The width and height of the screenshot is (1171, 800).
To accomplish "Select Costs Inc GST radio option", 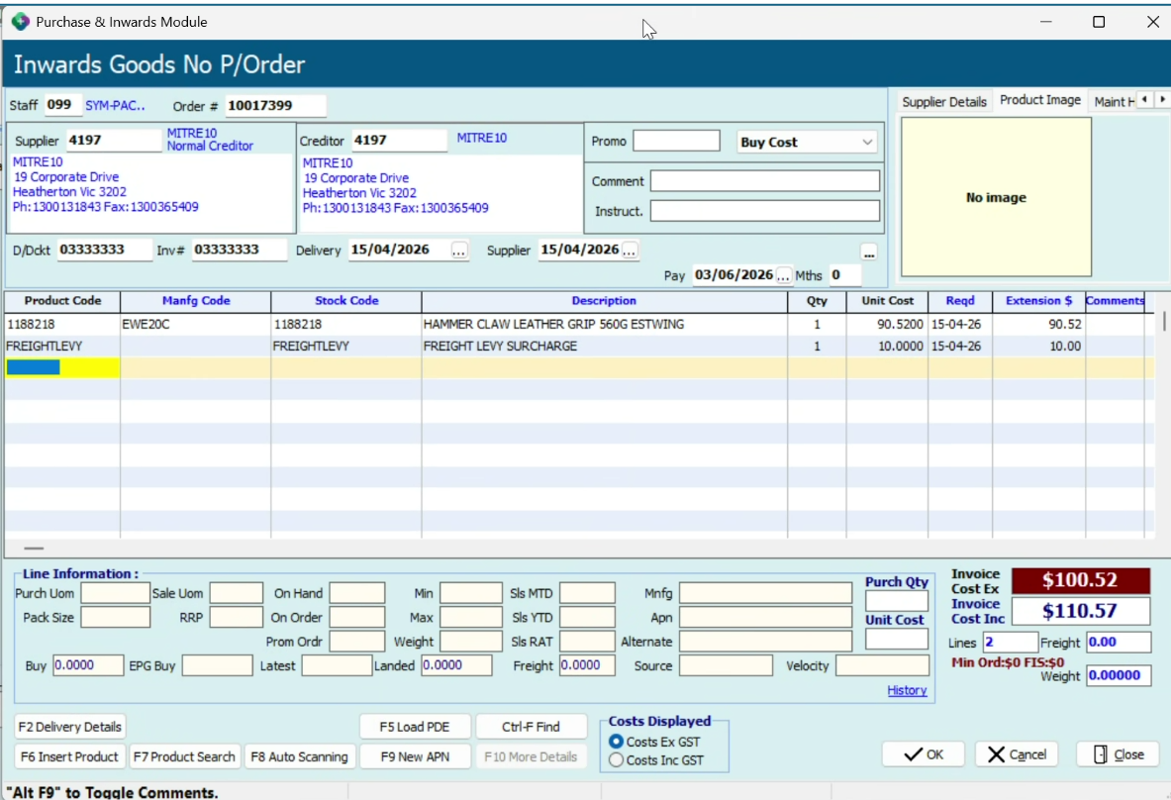I will (x=616, y=760).
